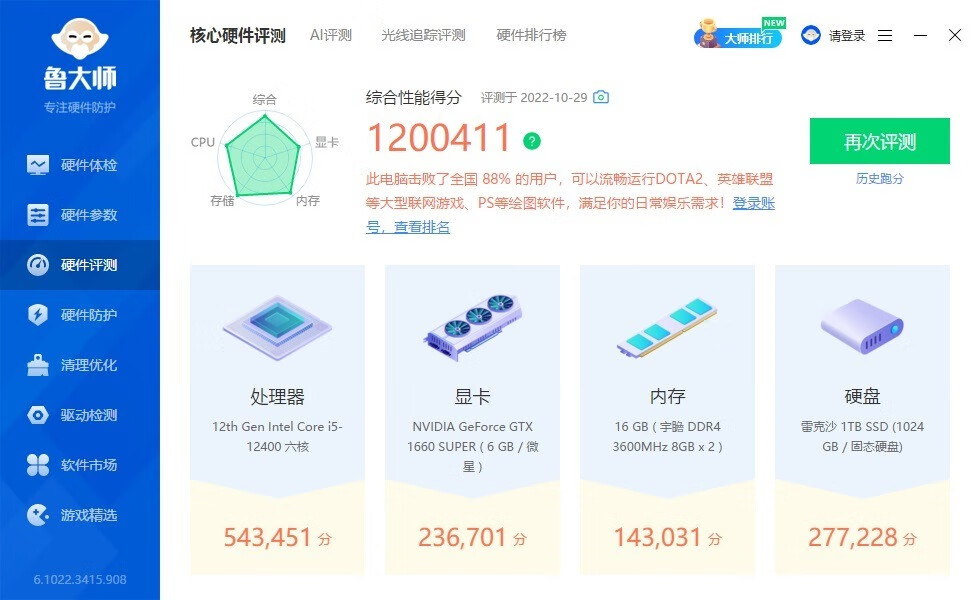980x600 pixels.
Task: Click the 评测于 2022-10-29 date text
Action: pos(534,98)
